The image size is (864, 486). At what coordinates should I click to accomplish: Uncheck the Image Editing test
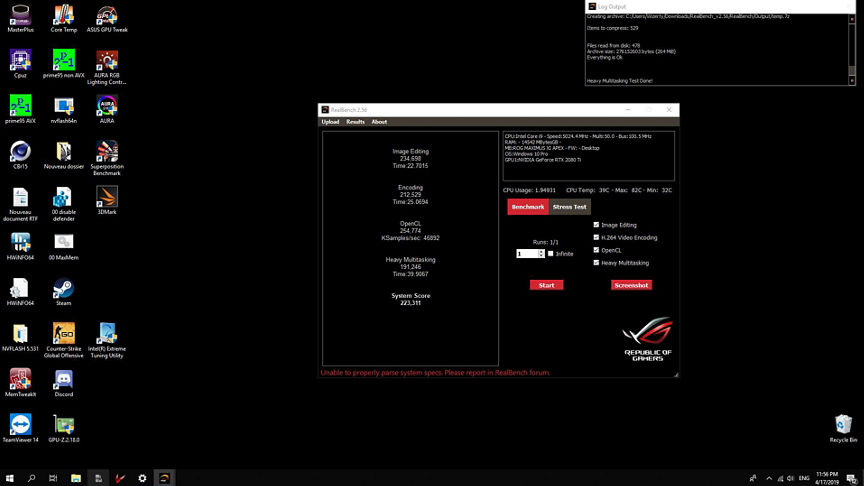(597, 225)
